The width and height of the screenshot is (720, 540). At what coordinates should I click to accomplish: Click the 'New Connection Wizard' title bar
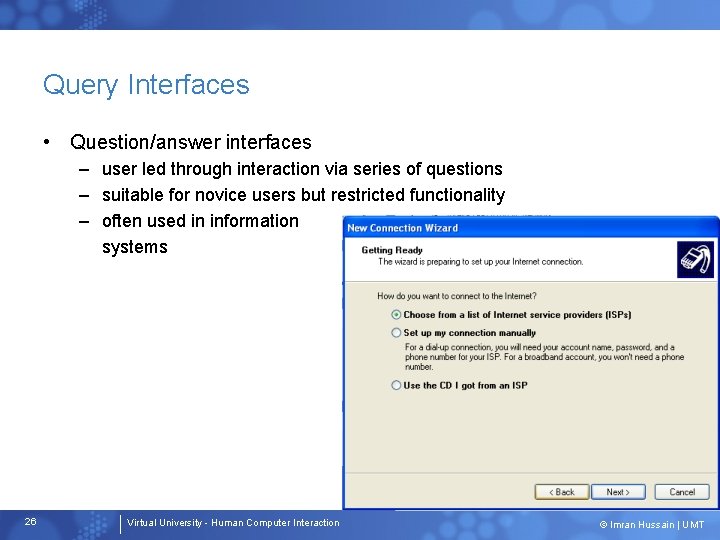pyautogui.click(x=531, y=228)
